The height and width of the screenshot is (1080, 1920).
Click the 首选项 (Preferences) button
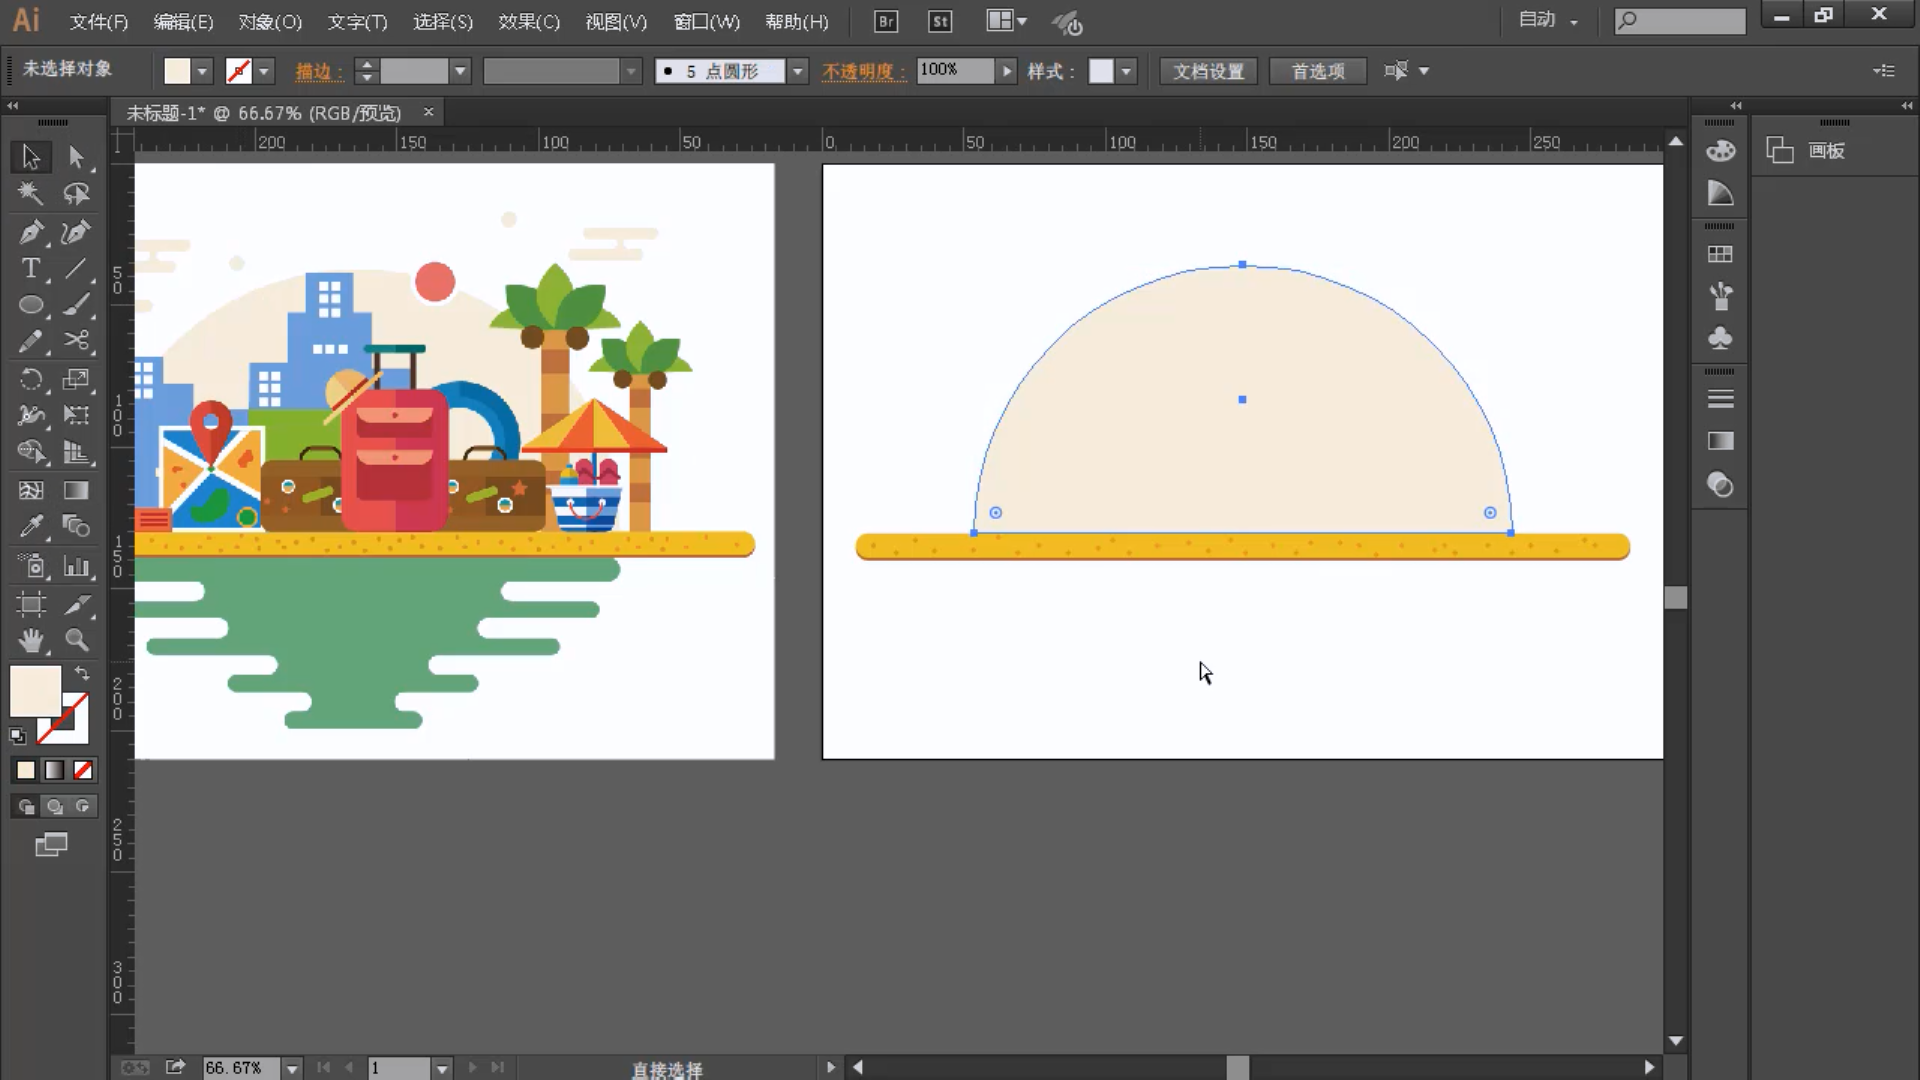click(x=1319, y=71)
